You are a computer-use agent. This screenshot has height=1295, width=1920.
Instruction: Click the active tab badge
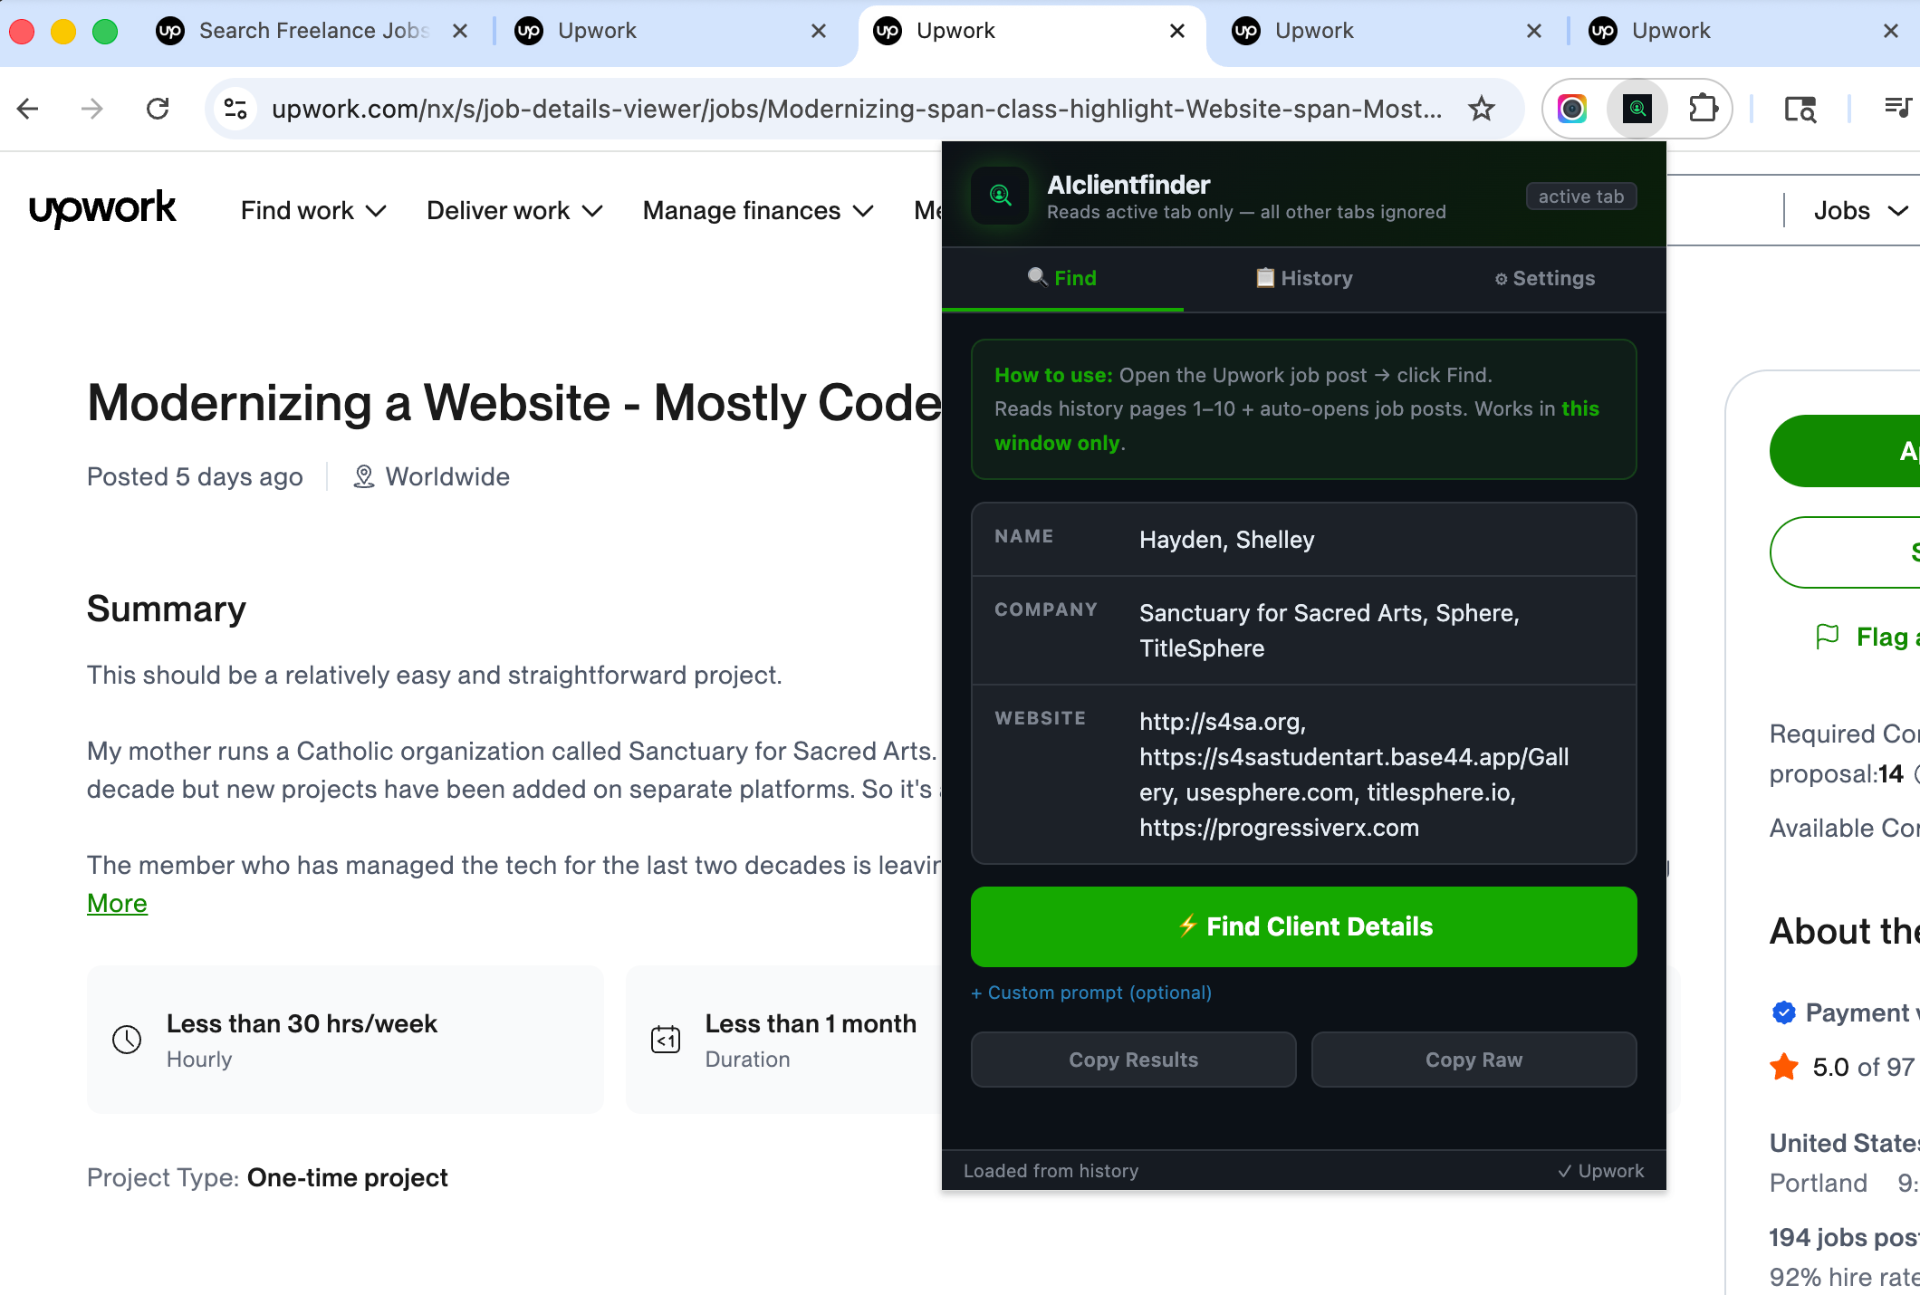1581,196
